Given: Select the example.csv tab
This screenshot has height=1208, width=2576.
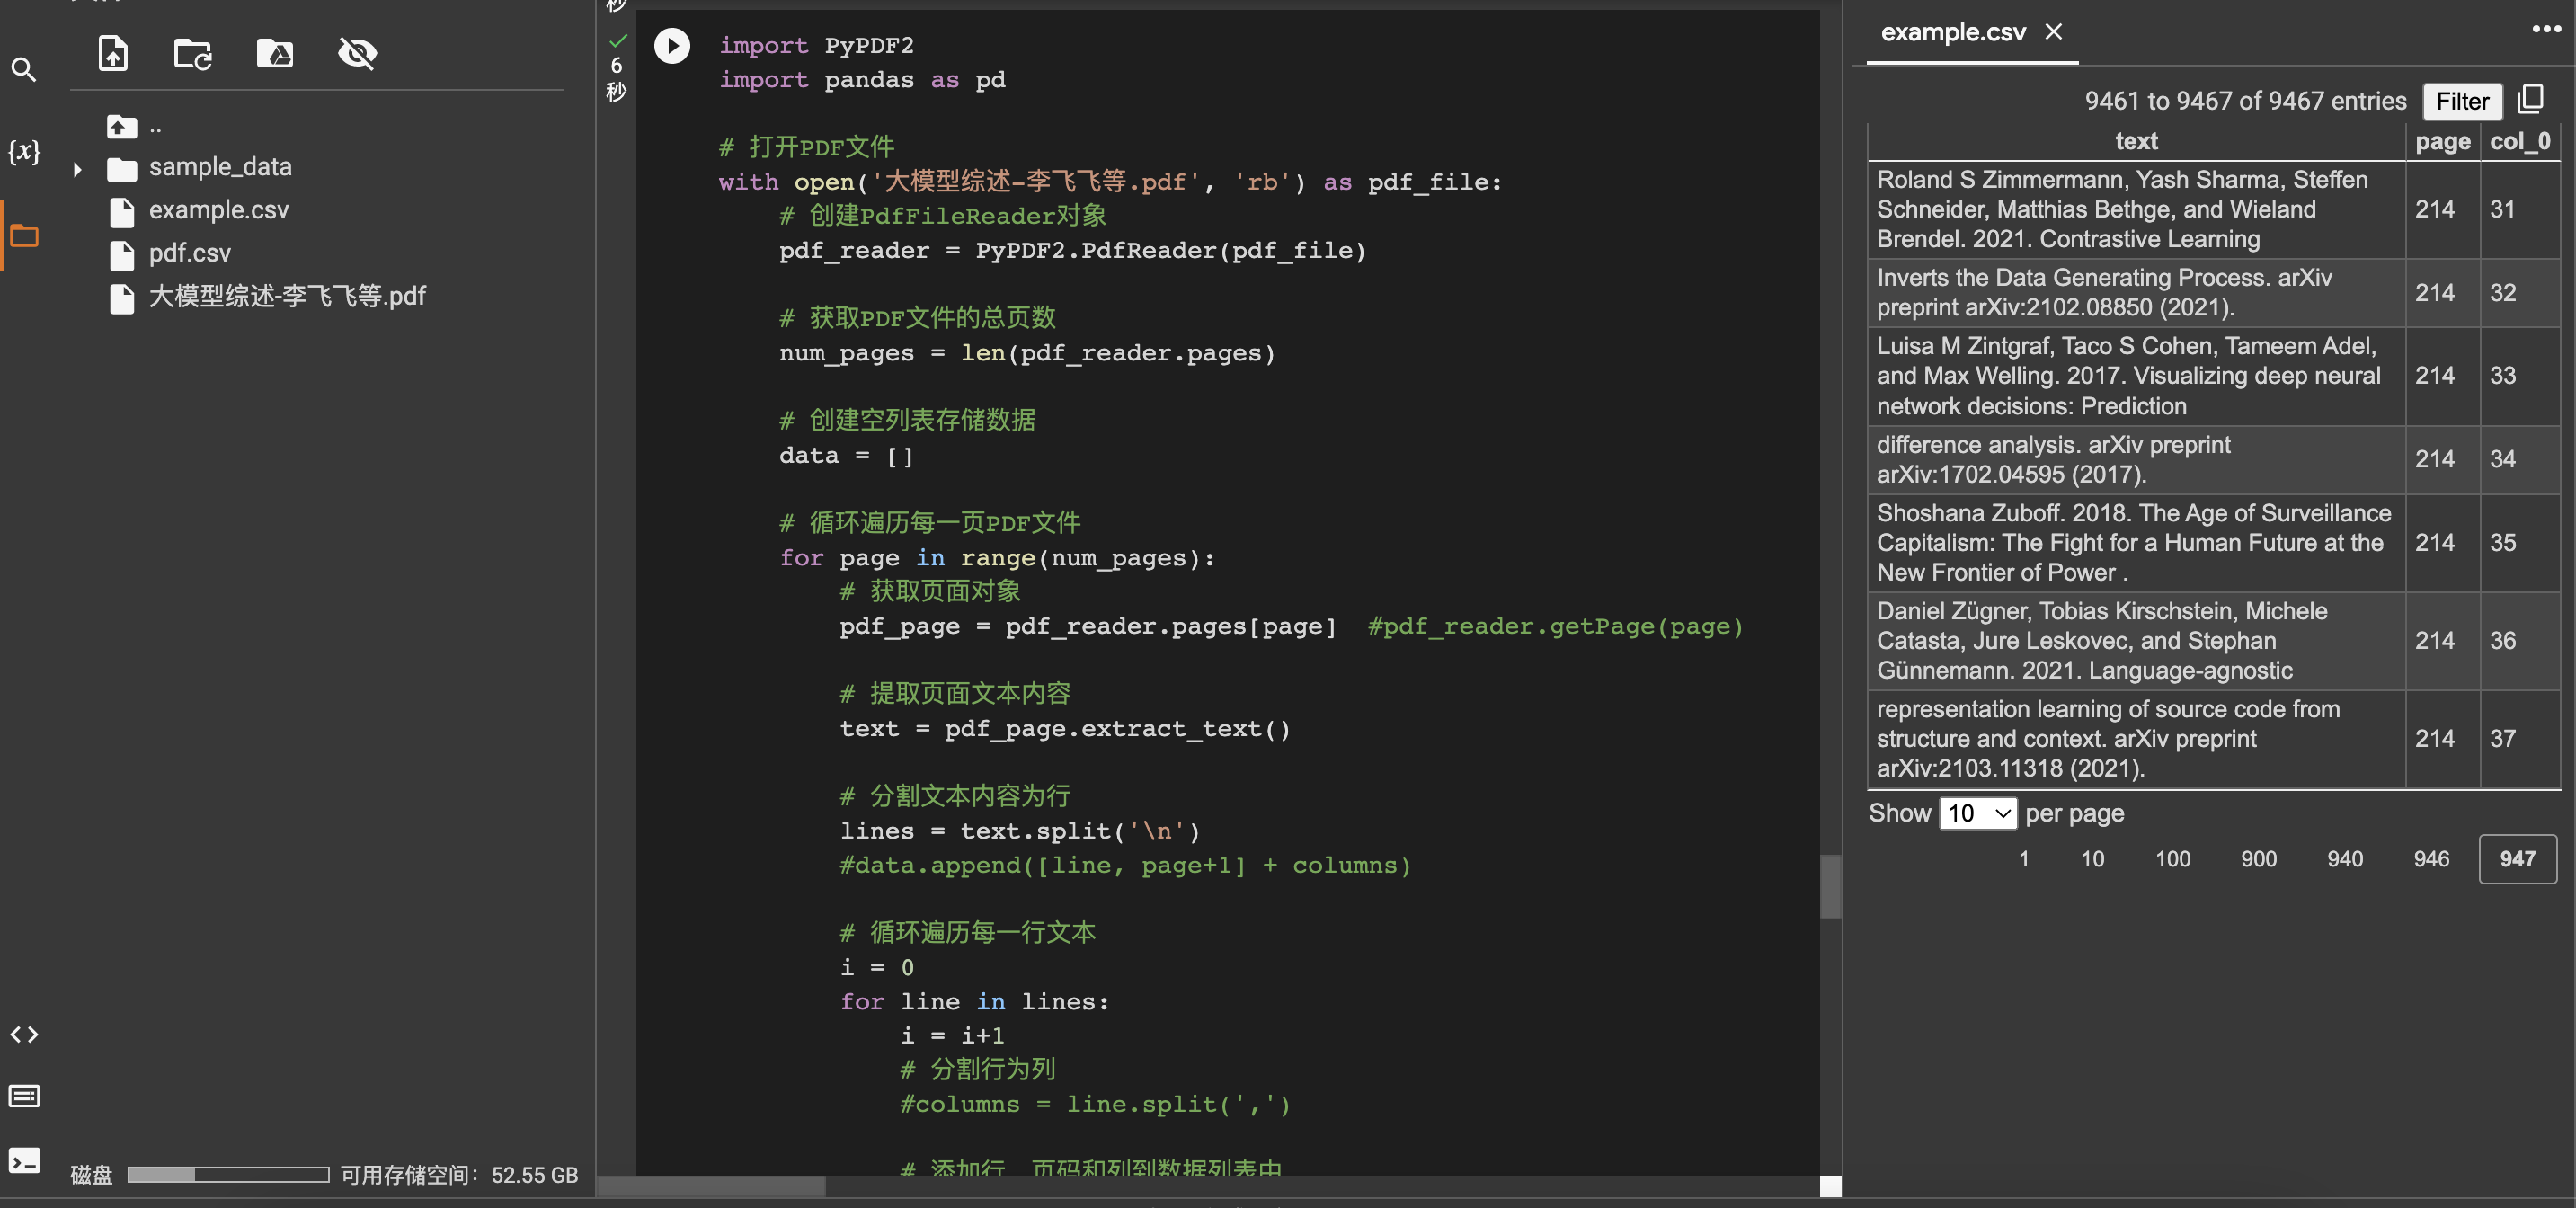Looking at the screenshot, I should pos(1952,32).
